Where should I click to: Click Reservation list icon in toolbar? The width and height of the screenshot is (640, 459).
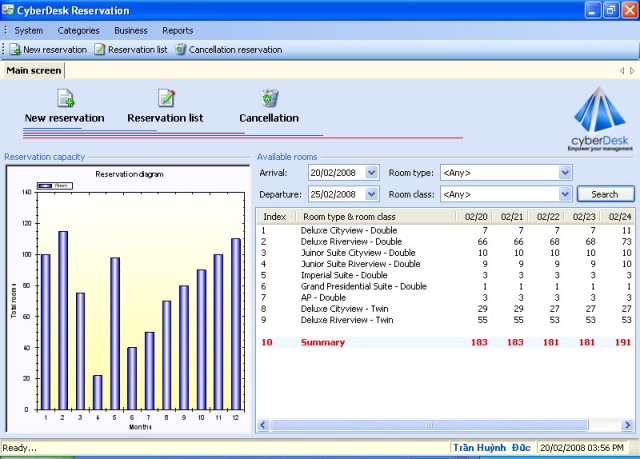coord(100,49)
